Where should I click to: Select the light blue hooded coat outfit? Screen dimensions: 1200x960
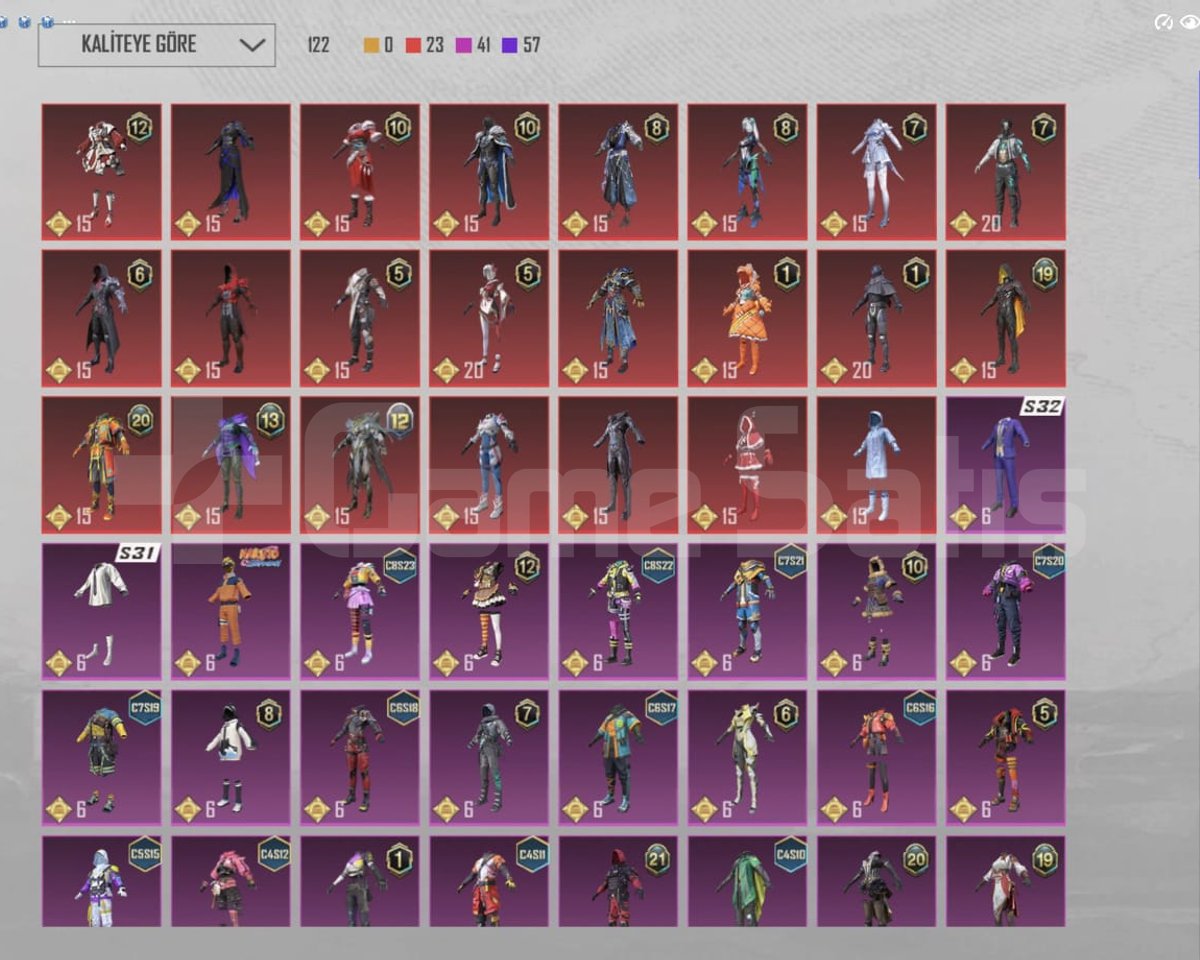(877, 465)
